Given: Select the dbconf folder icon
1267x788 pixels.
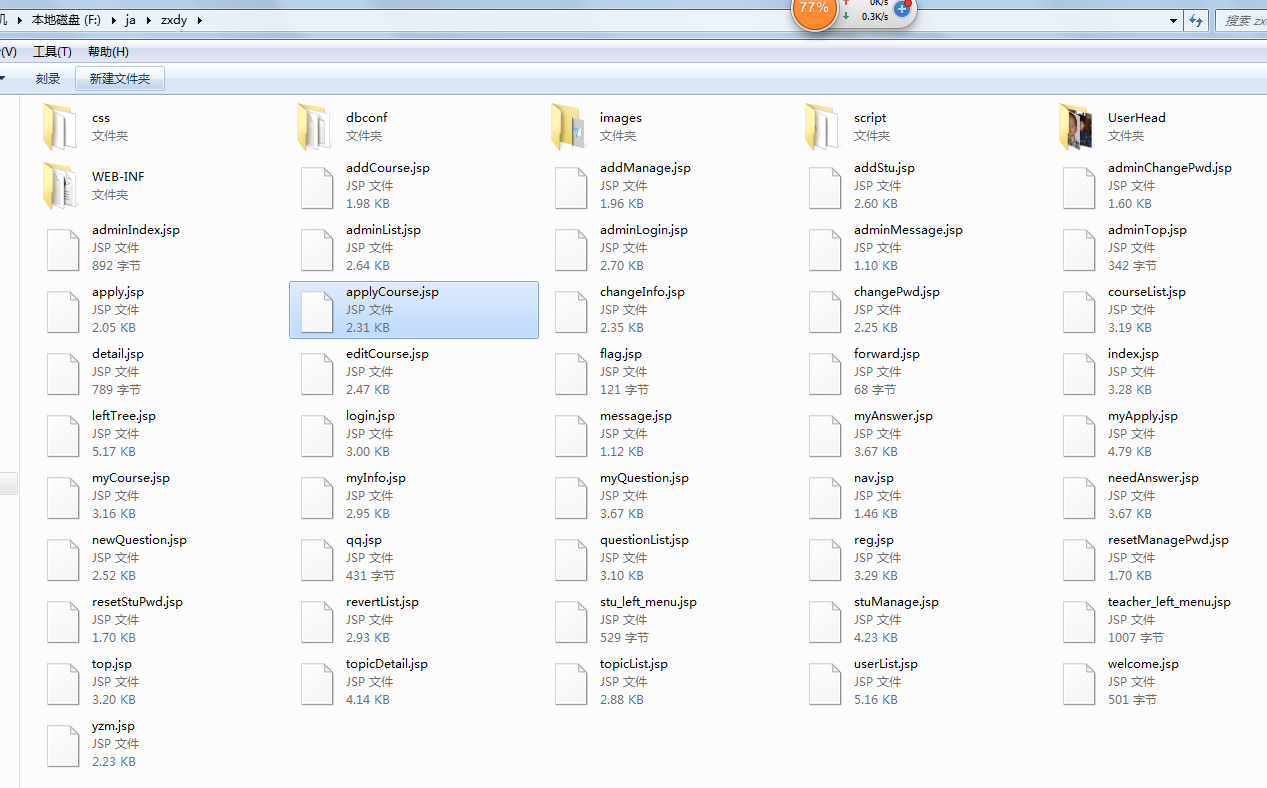Looking at the screenshot, I should 315,127.
